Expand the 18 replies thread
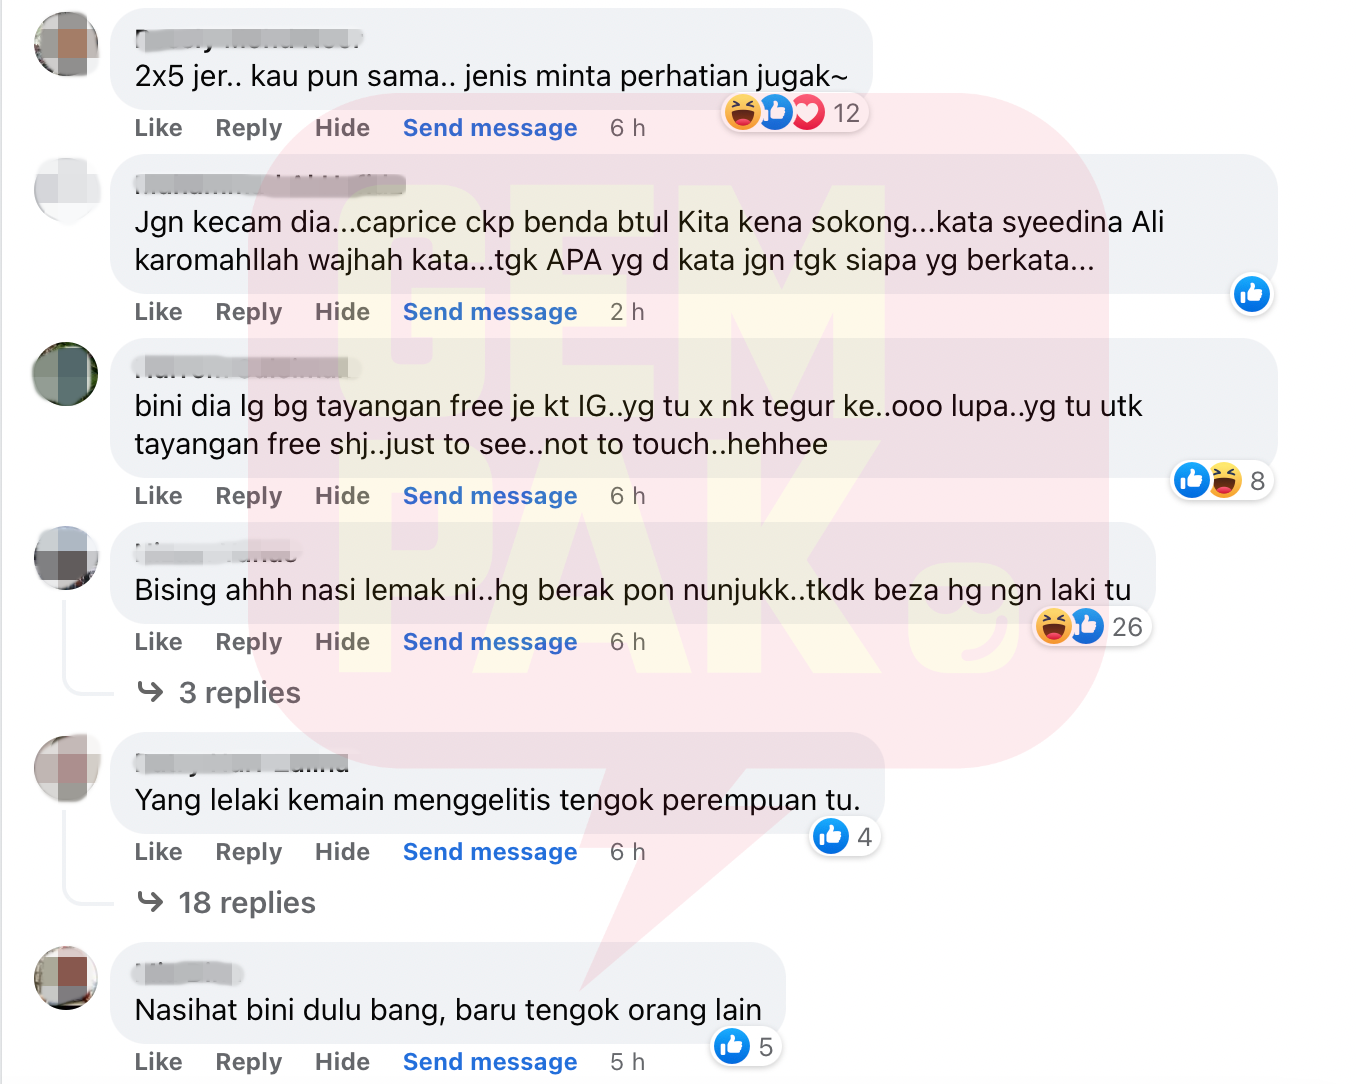The image size is (1356, 1084). [x=247, y=903]
